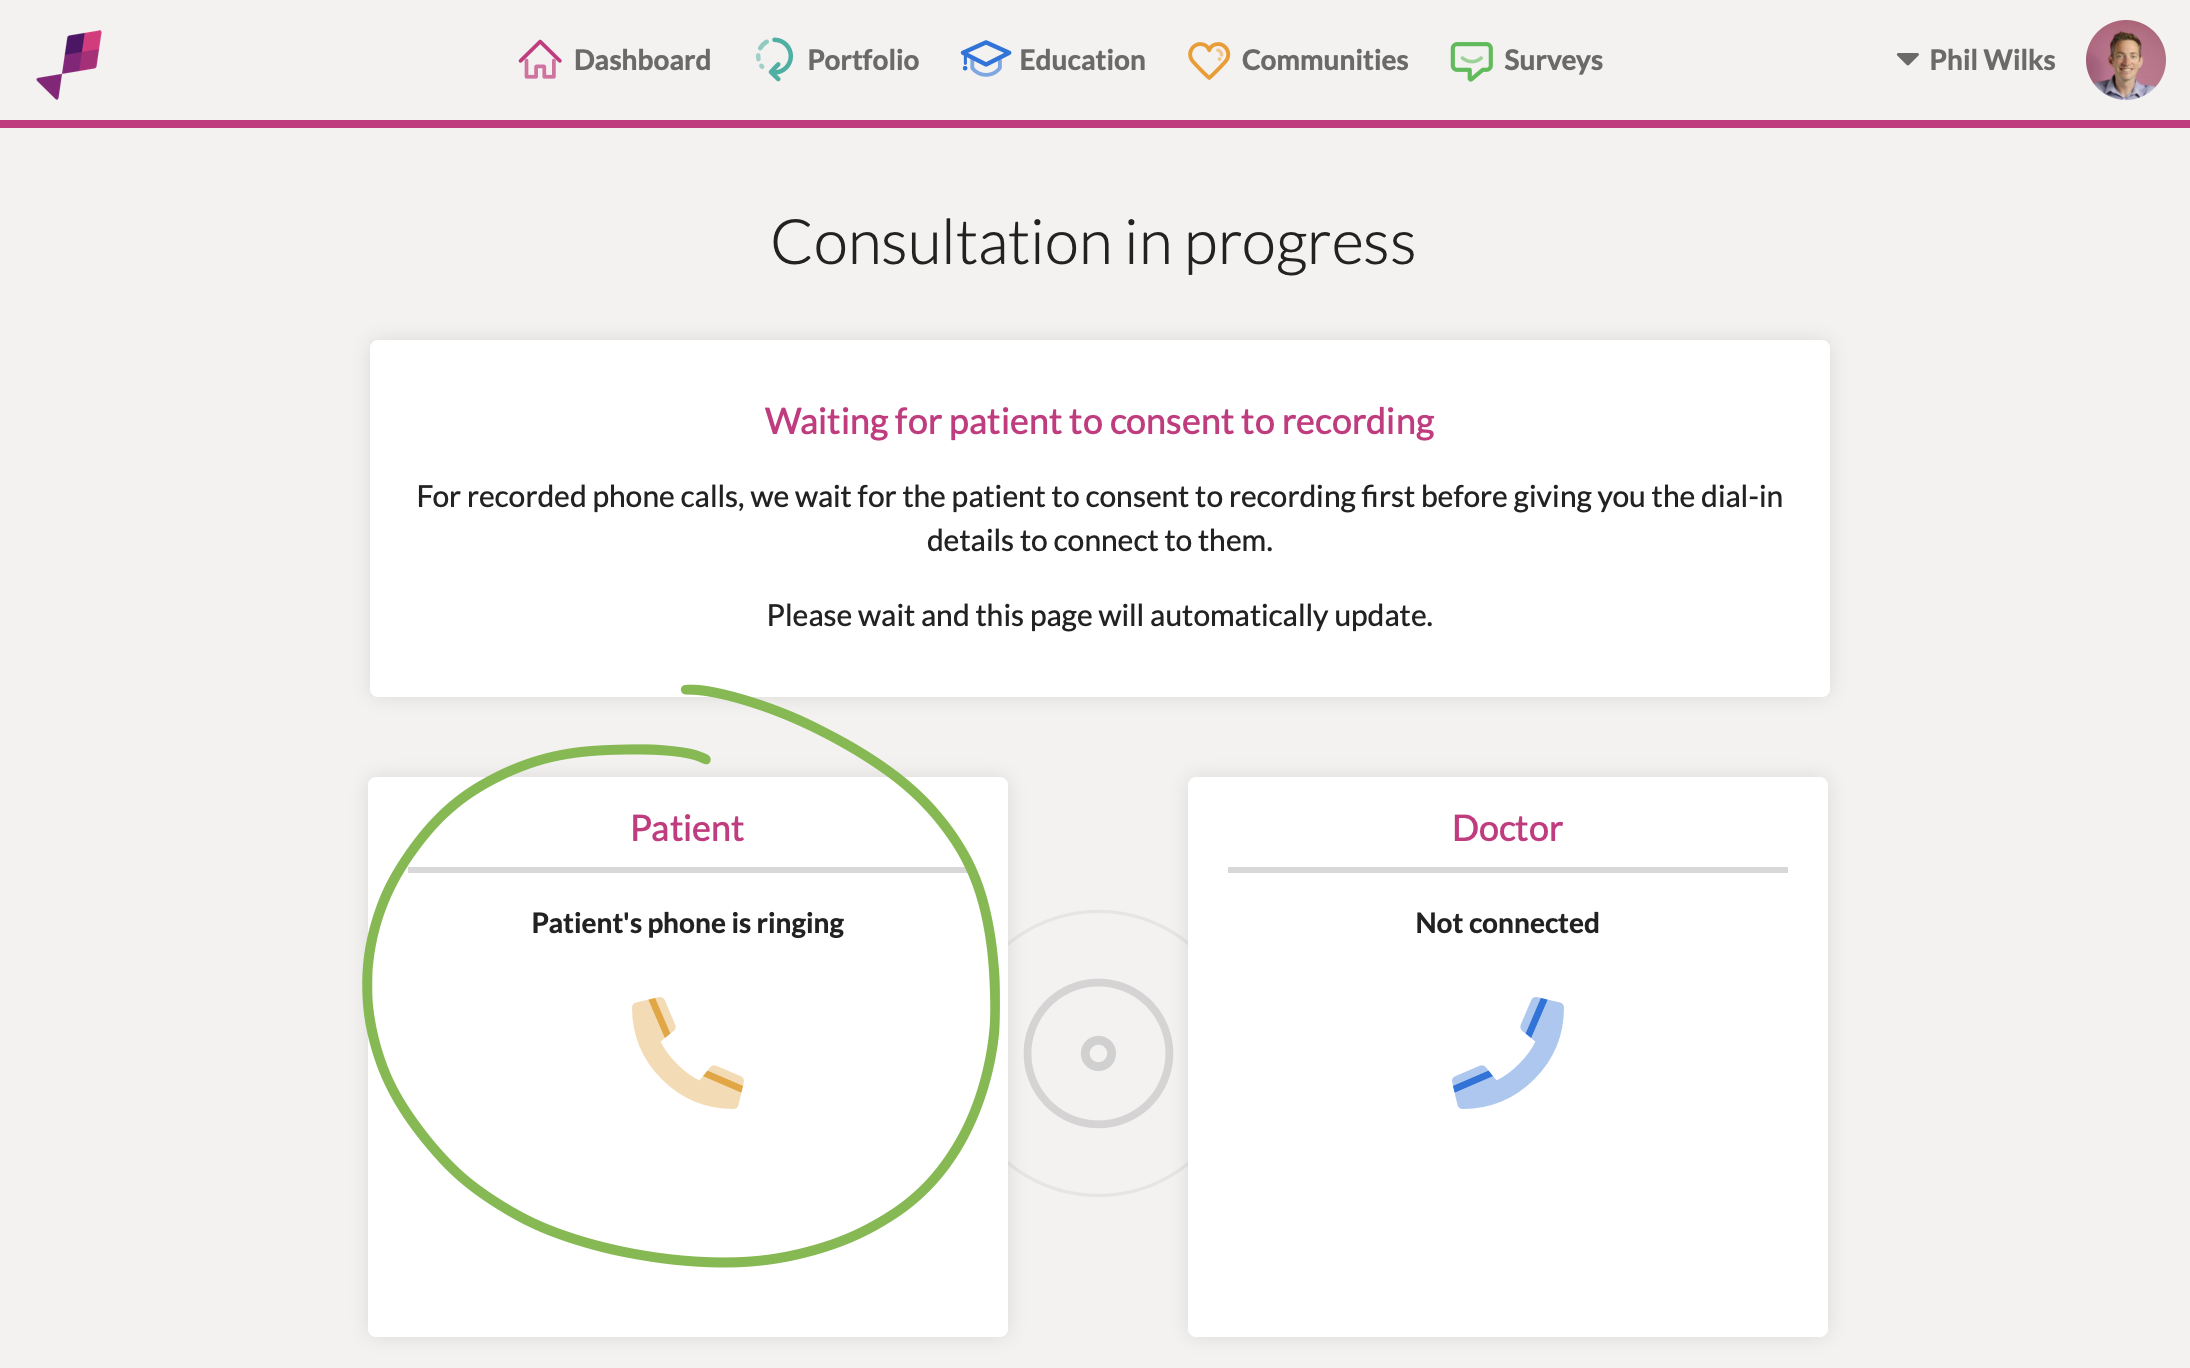This screenshot has width=2190, height=1368.
Task: Go to the Portfolio menu item
Action: tap(837, 60)
